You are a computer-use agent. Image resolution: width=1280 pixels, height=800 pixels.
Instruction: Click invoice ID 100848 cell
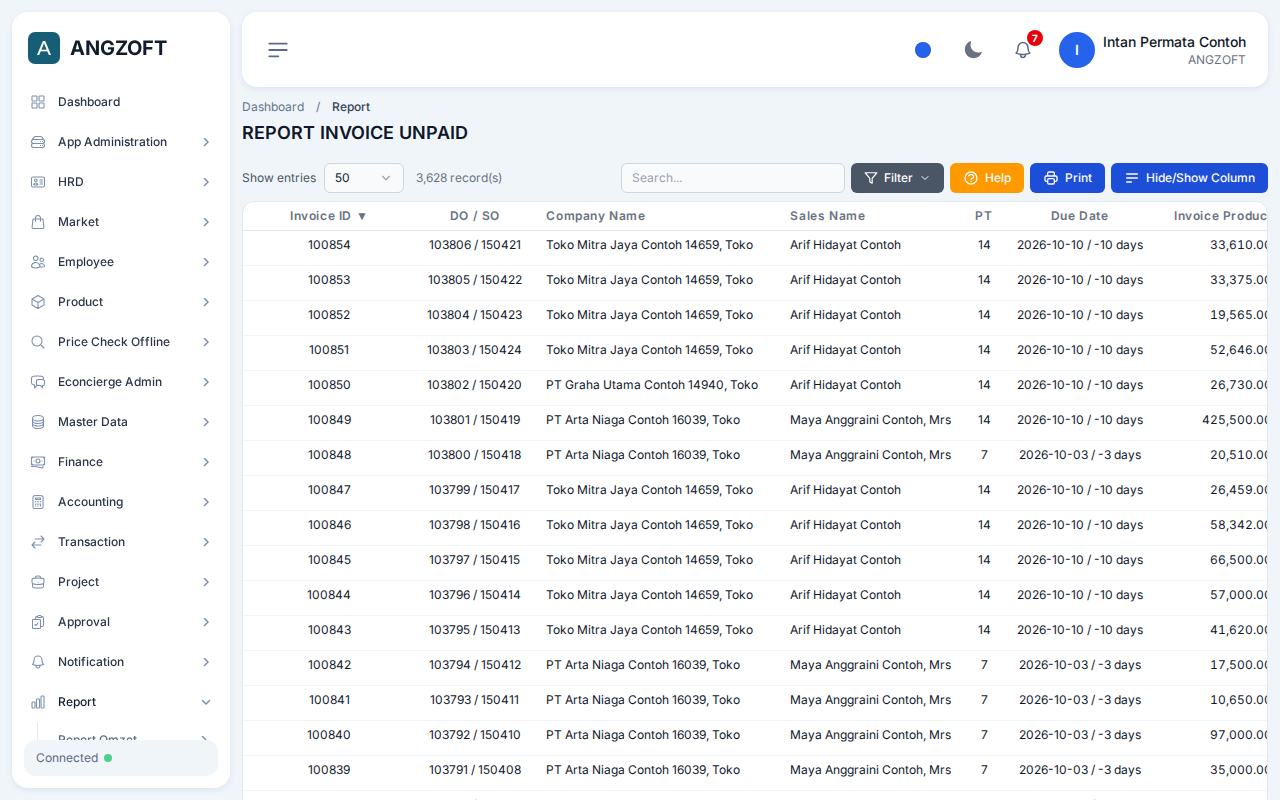point(329,455)
